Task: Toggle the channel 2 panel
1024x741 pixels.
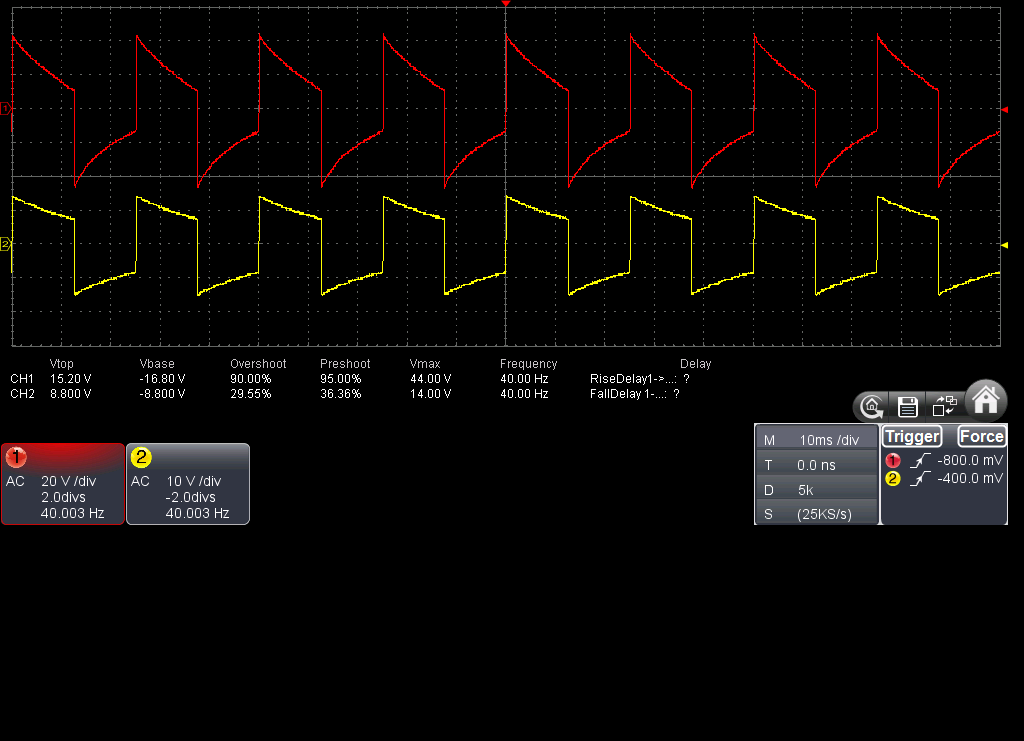Action: (x=188, y=484)
